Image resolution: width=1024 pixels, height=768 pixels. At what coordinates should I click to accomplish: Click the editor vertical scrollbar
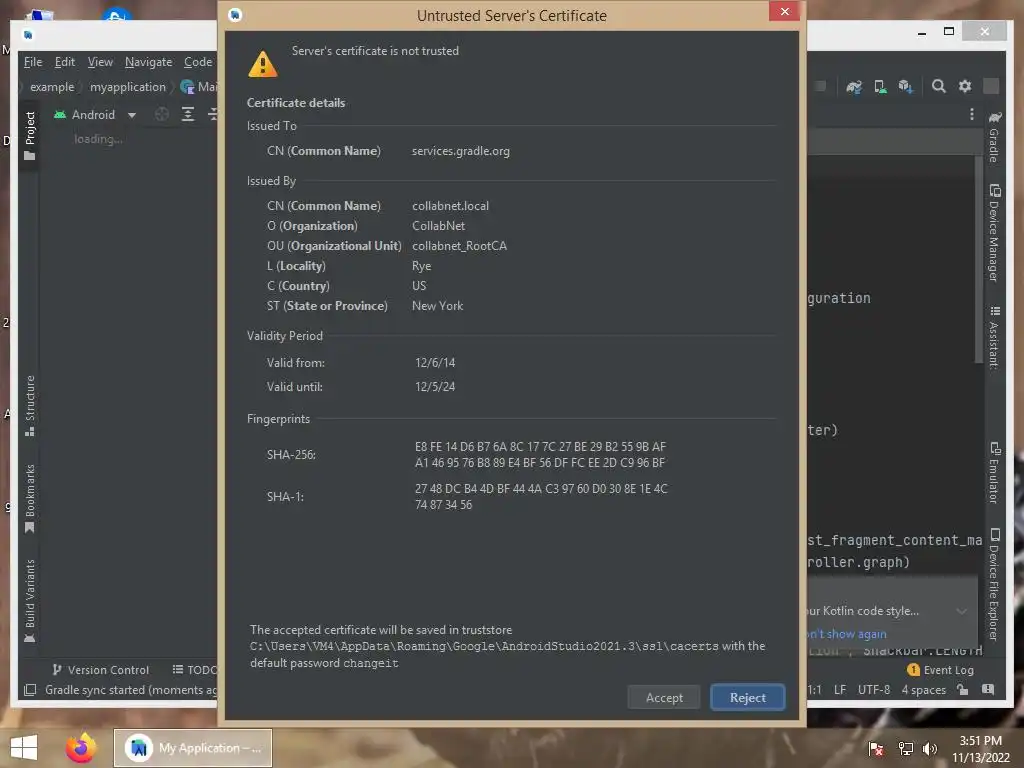[x=979, y=259]
